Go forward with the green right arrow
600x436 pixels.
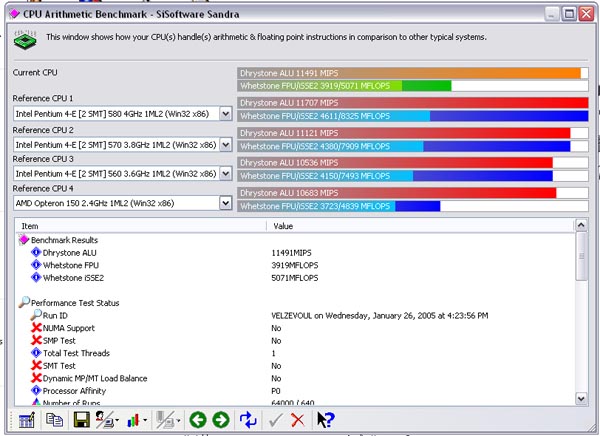point(221,420)
